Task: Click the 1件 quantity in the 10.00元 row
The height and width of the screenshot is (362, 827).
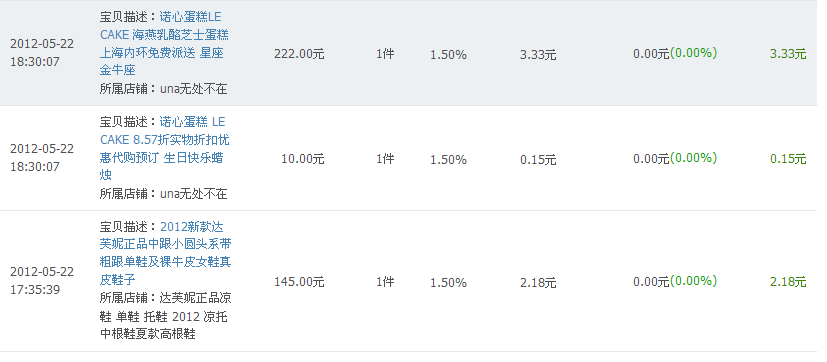Action: 385,159
